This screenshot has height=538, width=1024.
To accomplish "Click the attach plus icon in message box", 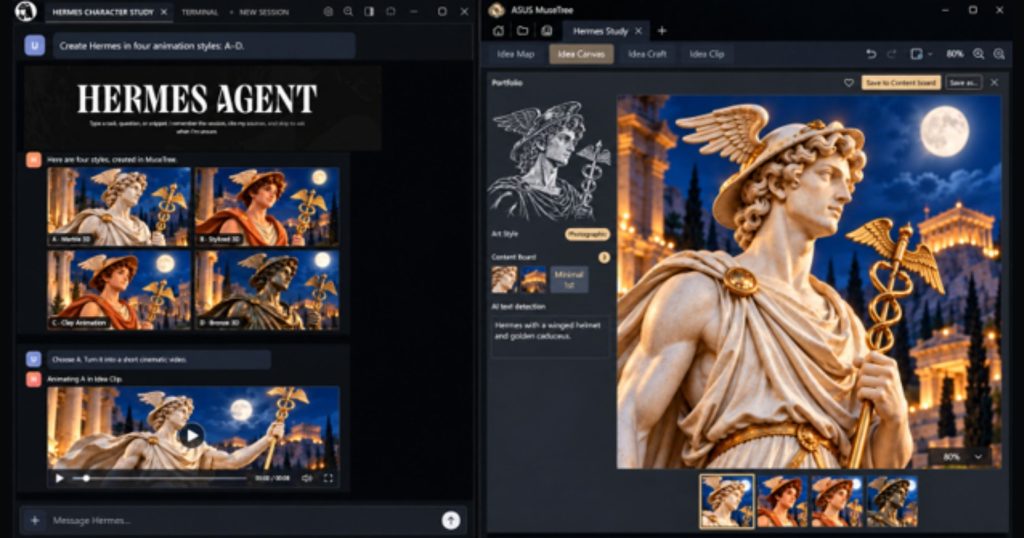I will pyautogui.click(x=35, y=520).
